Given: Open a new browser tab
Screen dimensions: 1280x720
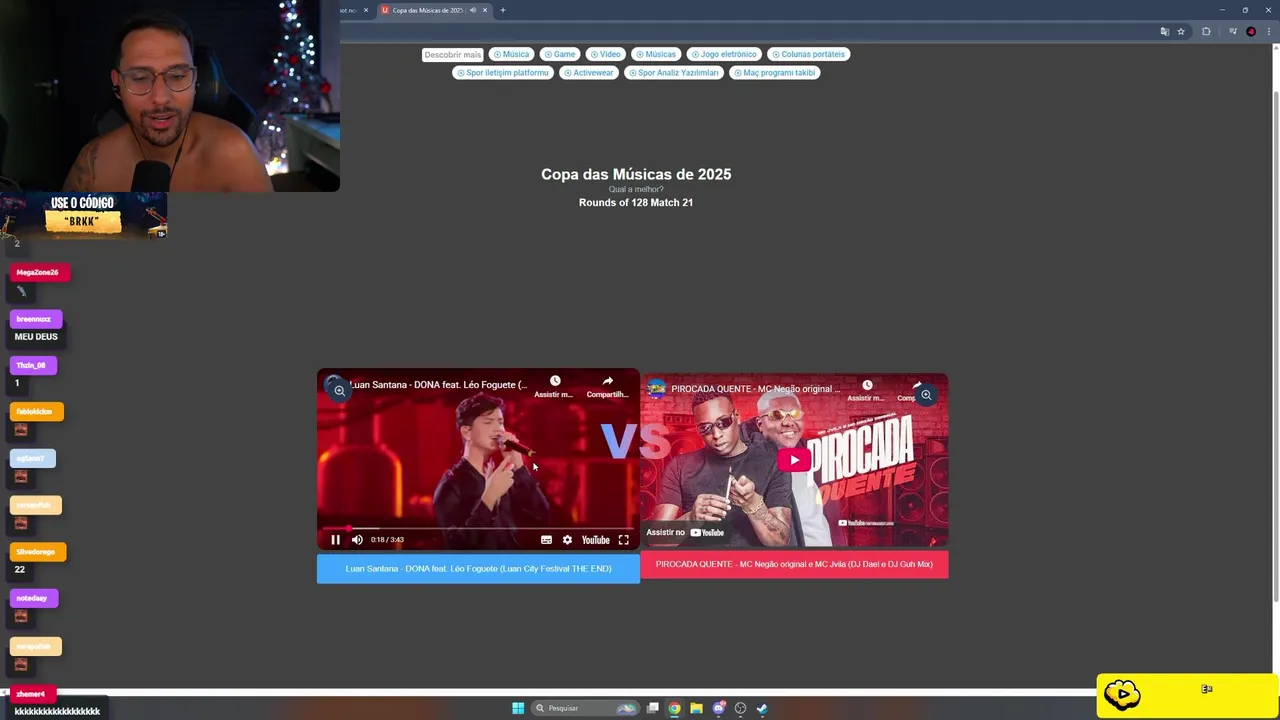Looking at the screenshot, I should 503,10.
